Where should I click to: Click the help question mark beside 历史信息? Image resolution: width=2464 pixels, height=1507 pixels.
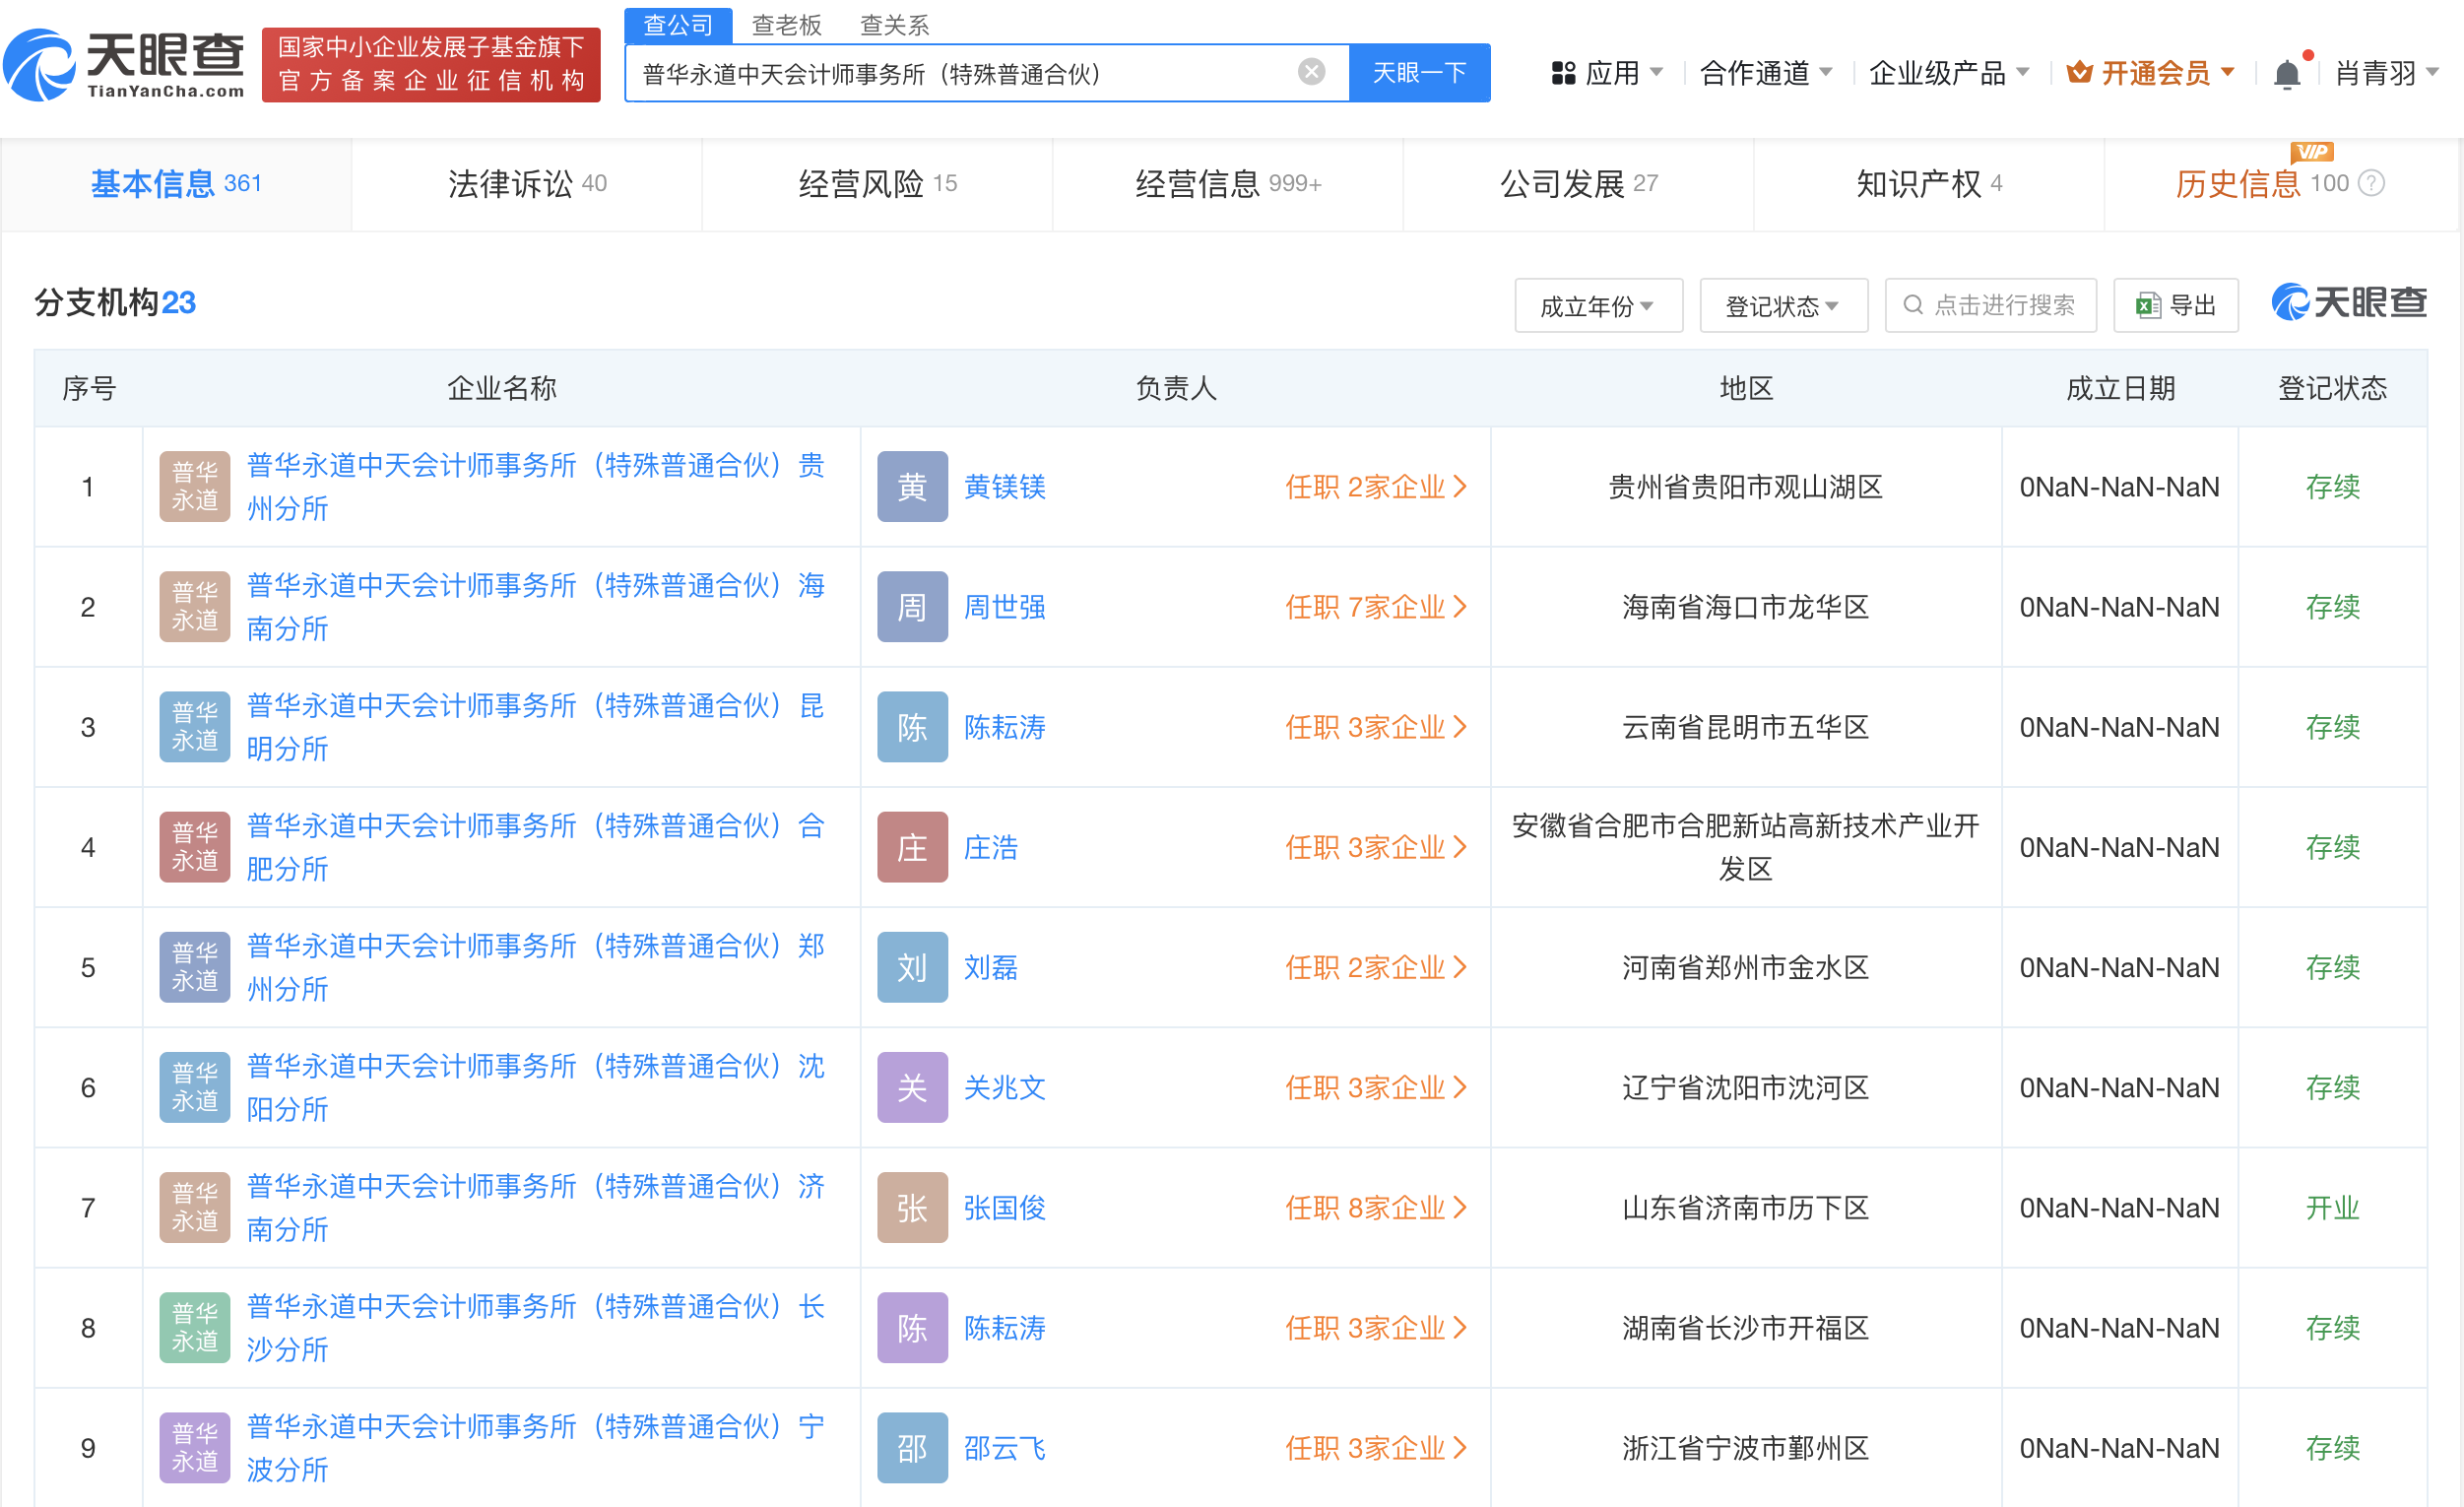2372,183
